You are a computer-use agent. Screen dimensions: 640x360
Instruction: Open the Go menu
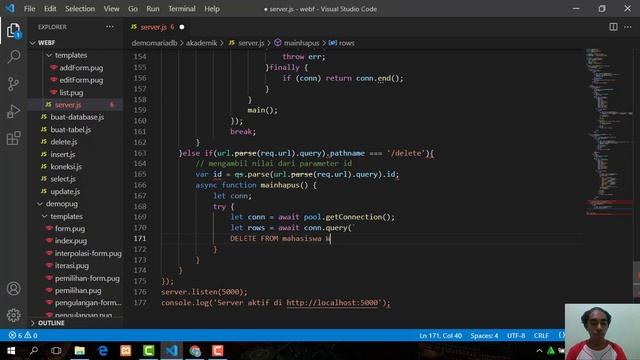(133, 9)
